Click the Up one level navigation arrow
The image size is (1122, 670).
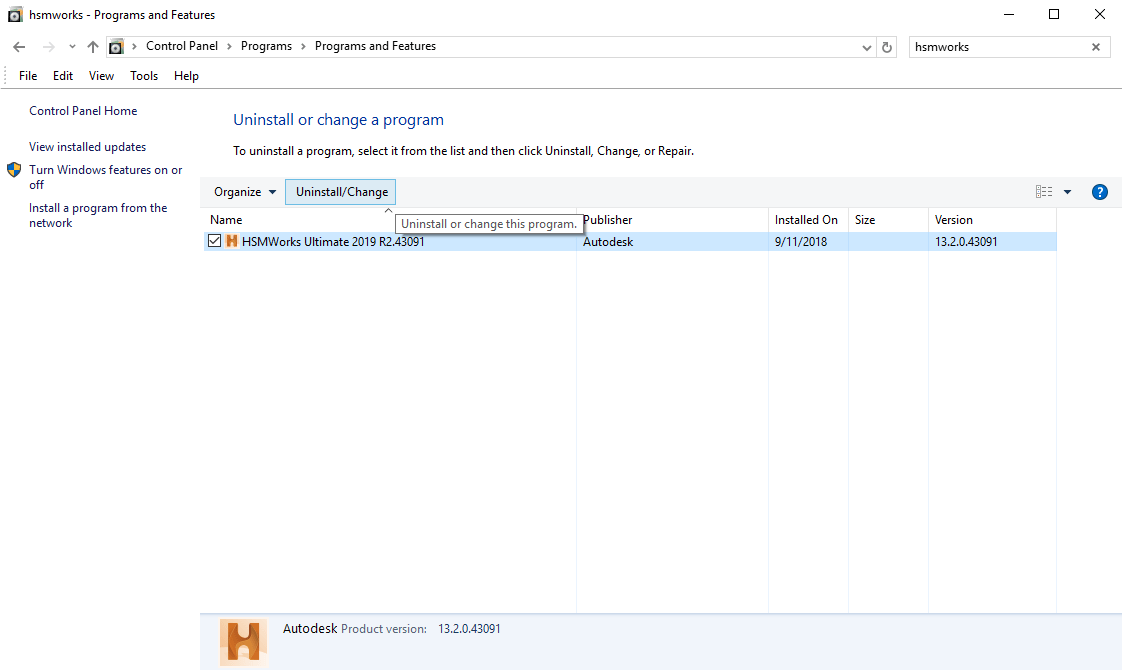[92, 46]
